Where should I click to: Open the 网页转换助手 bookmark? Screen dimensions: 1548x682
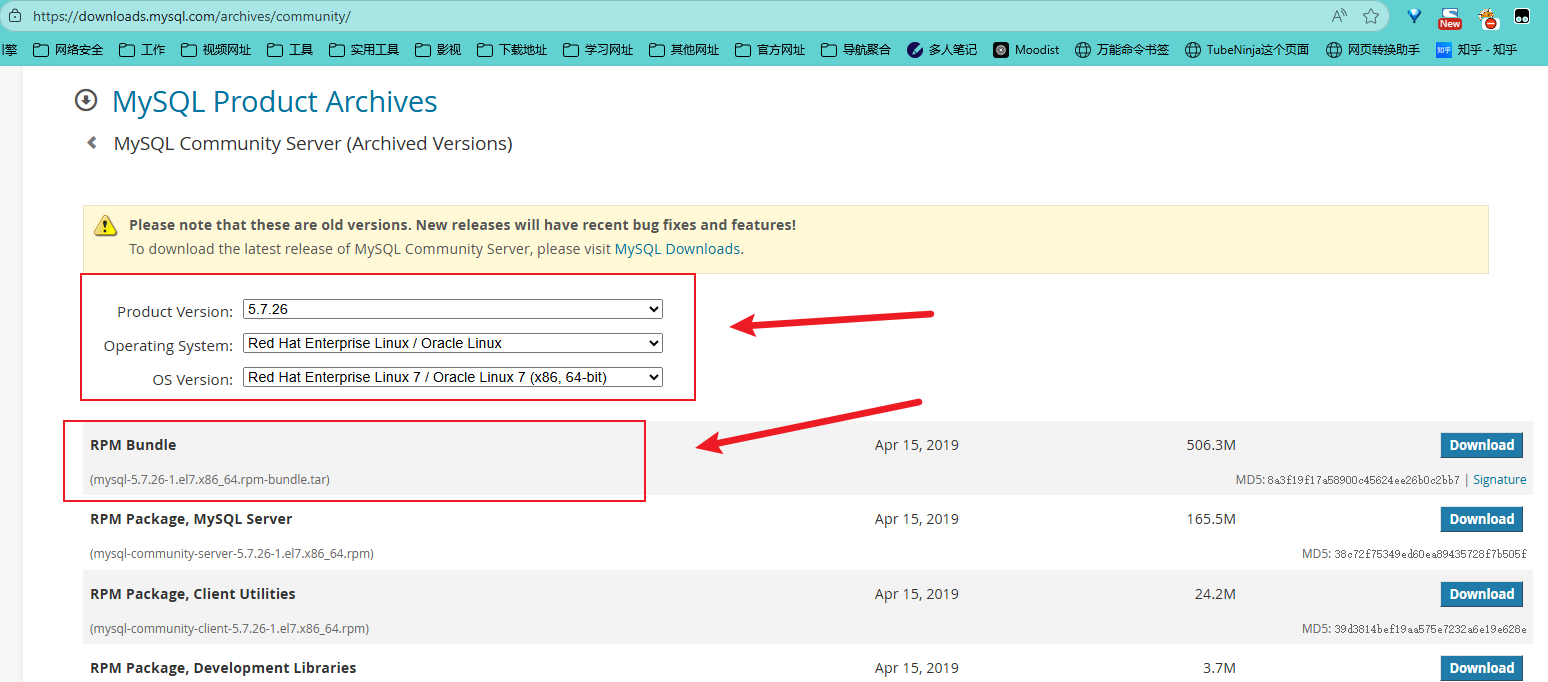[1373, 49]
